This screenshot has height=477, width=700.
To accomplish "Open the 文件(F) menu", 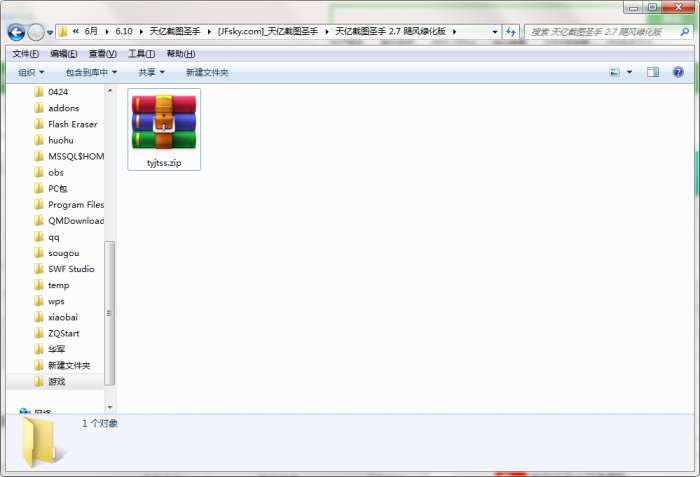I will 25,54.
